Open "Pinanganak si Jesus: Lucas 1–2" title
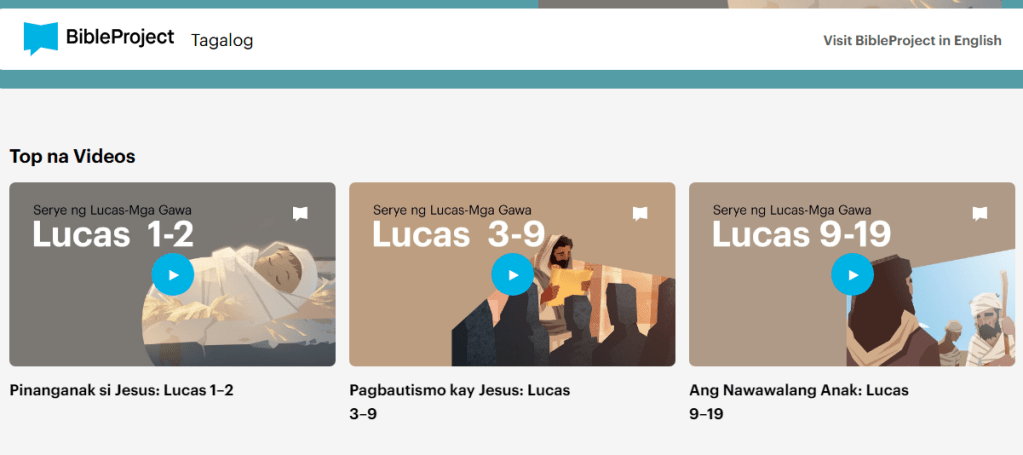1023x455 pixels. pyautogui.click(x=121, y=390)
